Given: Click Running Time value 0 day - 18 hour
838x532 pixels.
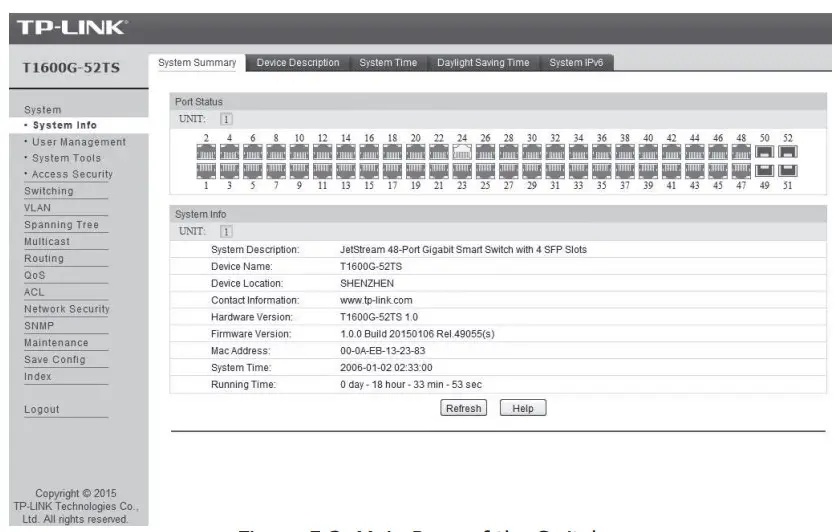Looking at the screenshot, I should coord(410,384).
